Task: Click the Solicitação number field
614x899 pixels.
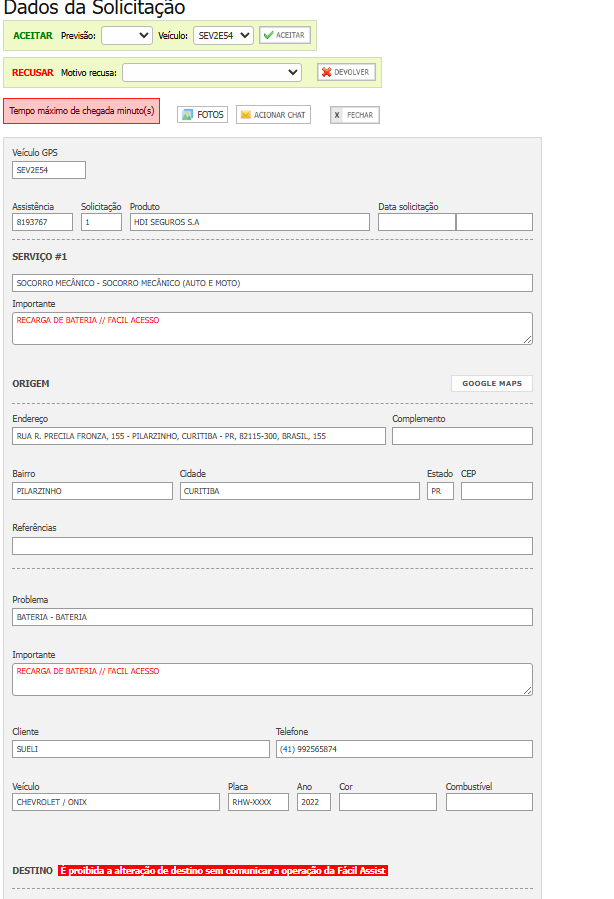Action: (101, 222)
